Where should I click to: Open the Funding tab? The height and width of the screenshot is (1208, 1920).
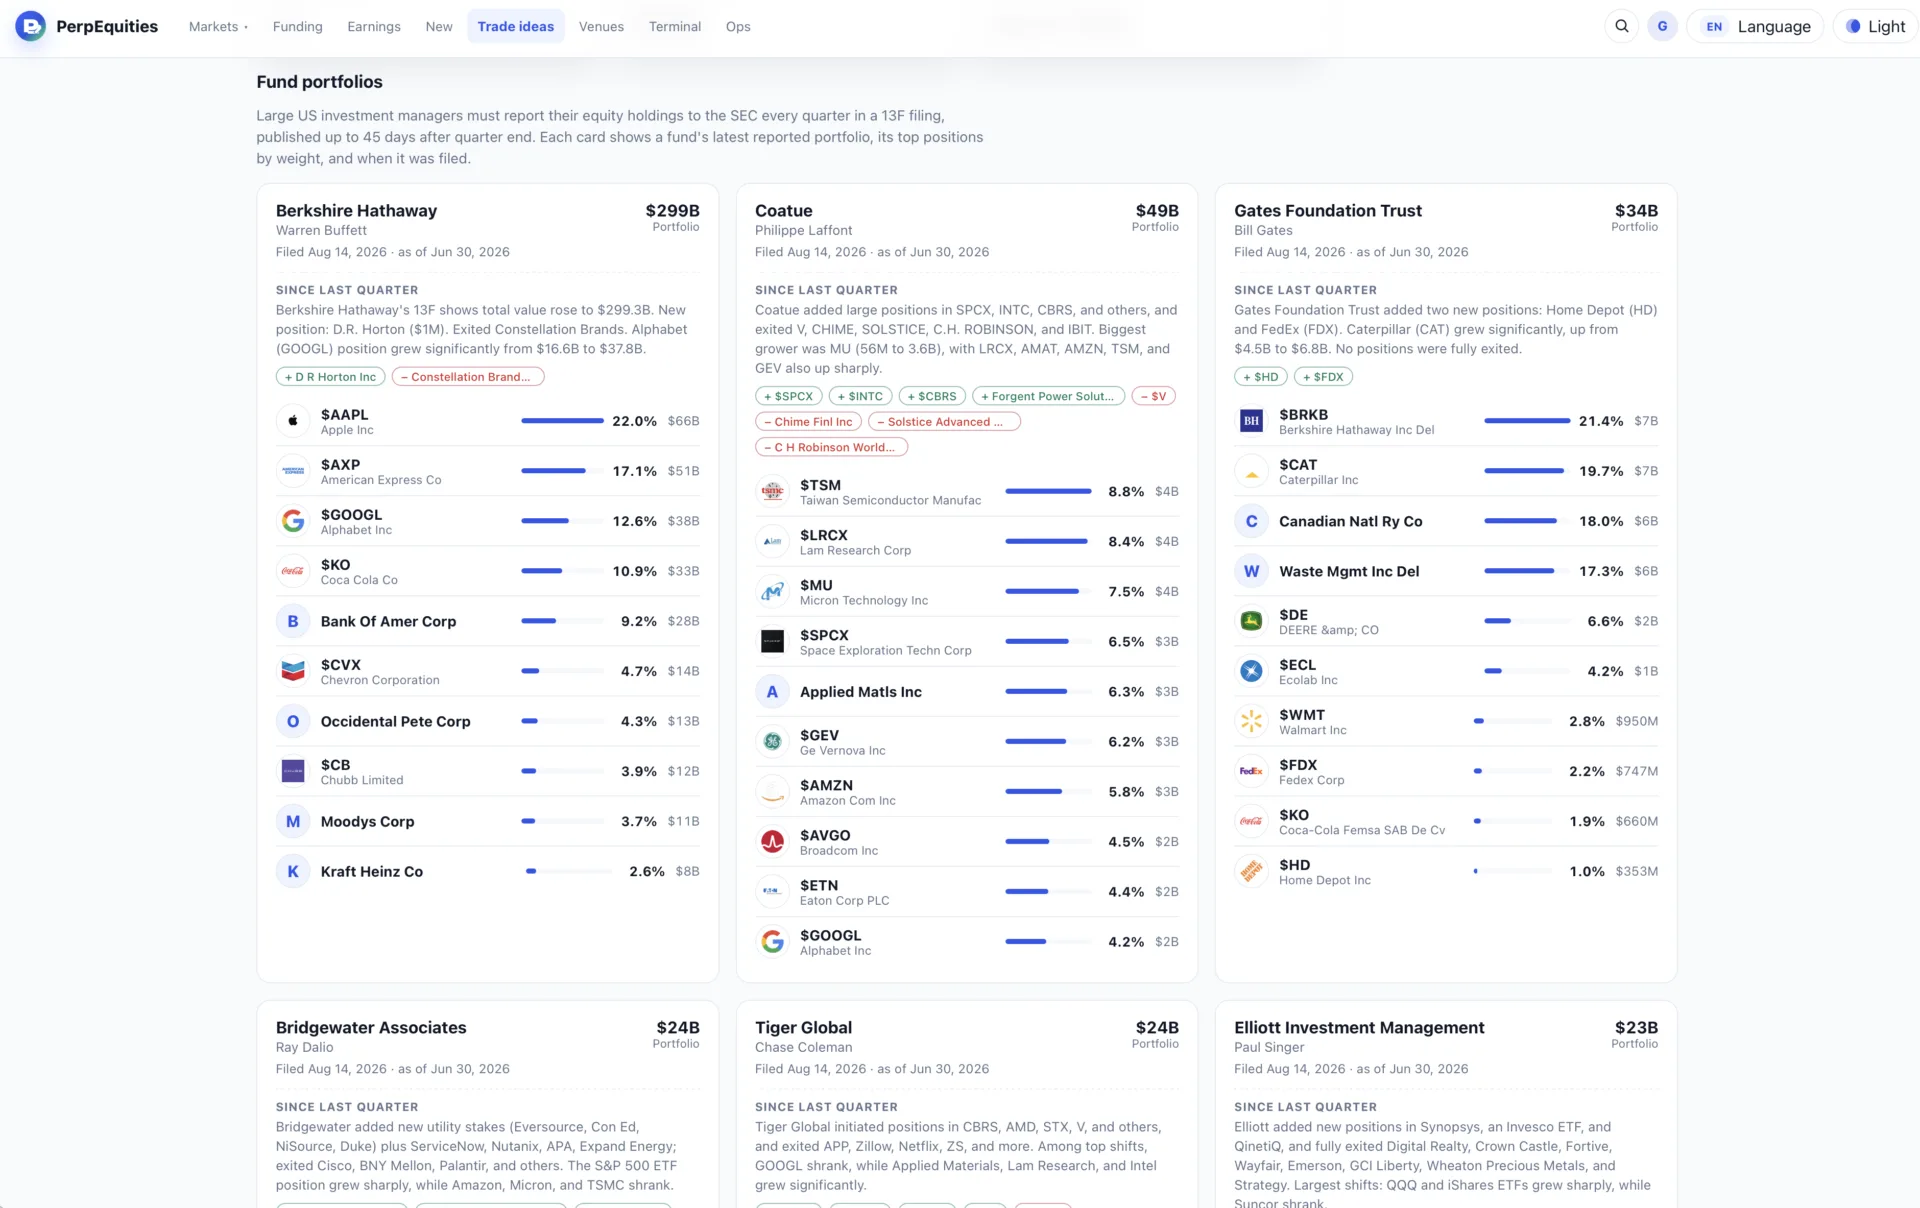tap(298, 26)
